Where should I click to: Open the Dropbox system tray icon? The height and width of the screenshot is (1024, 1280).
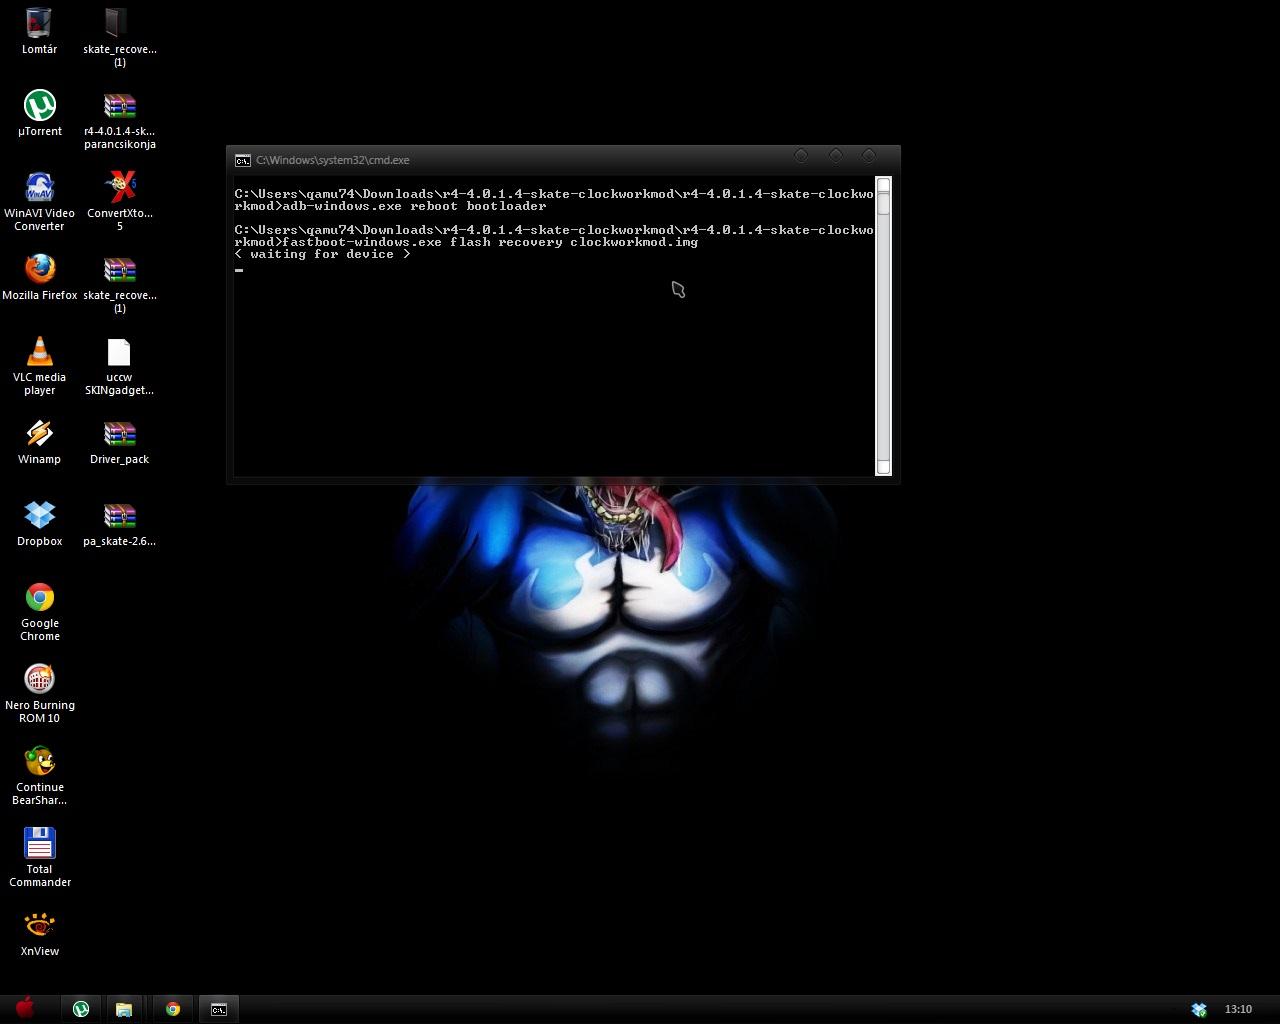[x=1199, y=1009]
